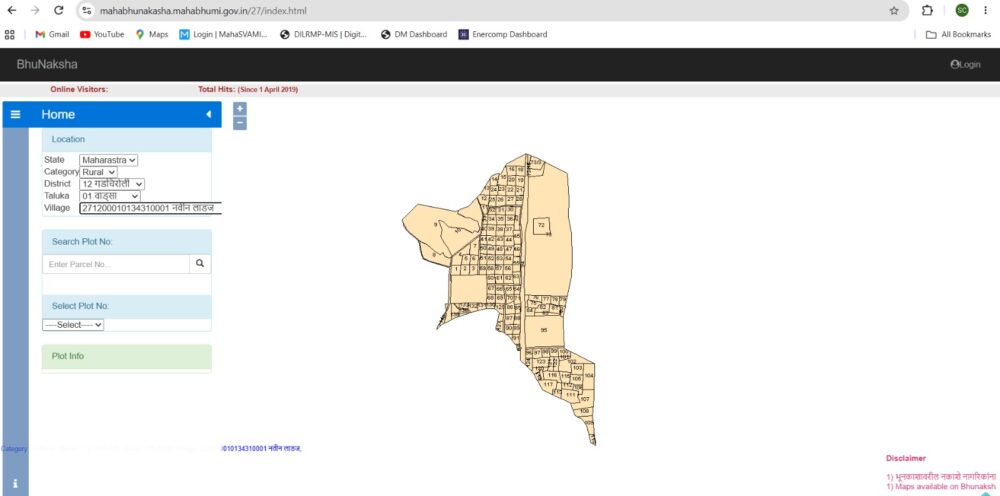Select plot 103 on the map
1000x496 pixels.
577,368
